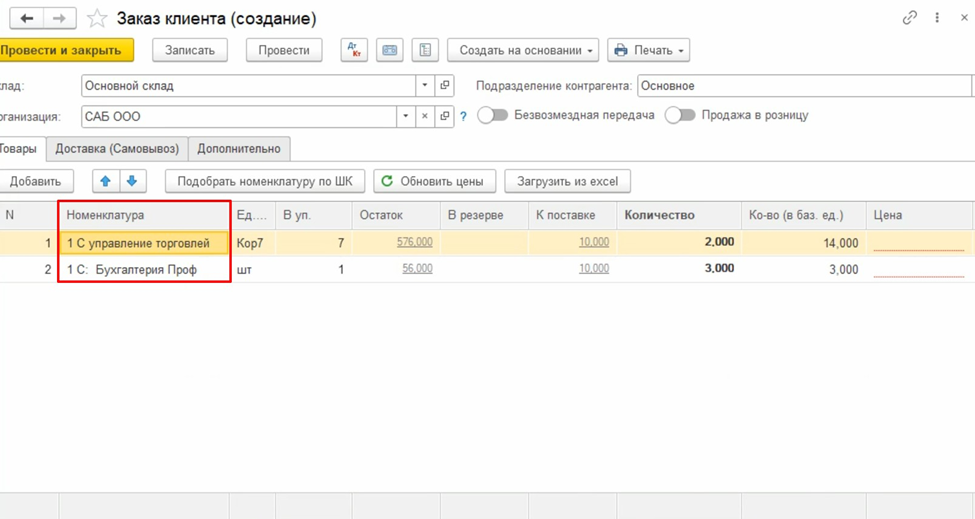Viewport: 975px width, 519px height.
Task: Clear the САБ ООО organization field
Action: tap(425, 116)
